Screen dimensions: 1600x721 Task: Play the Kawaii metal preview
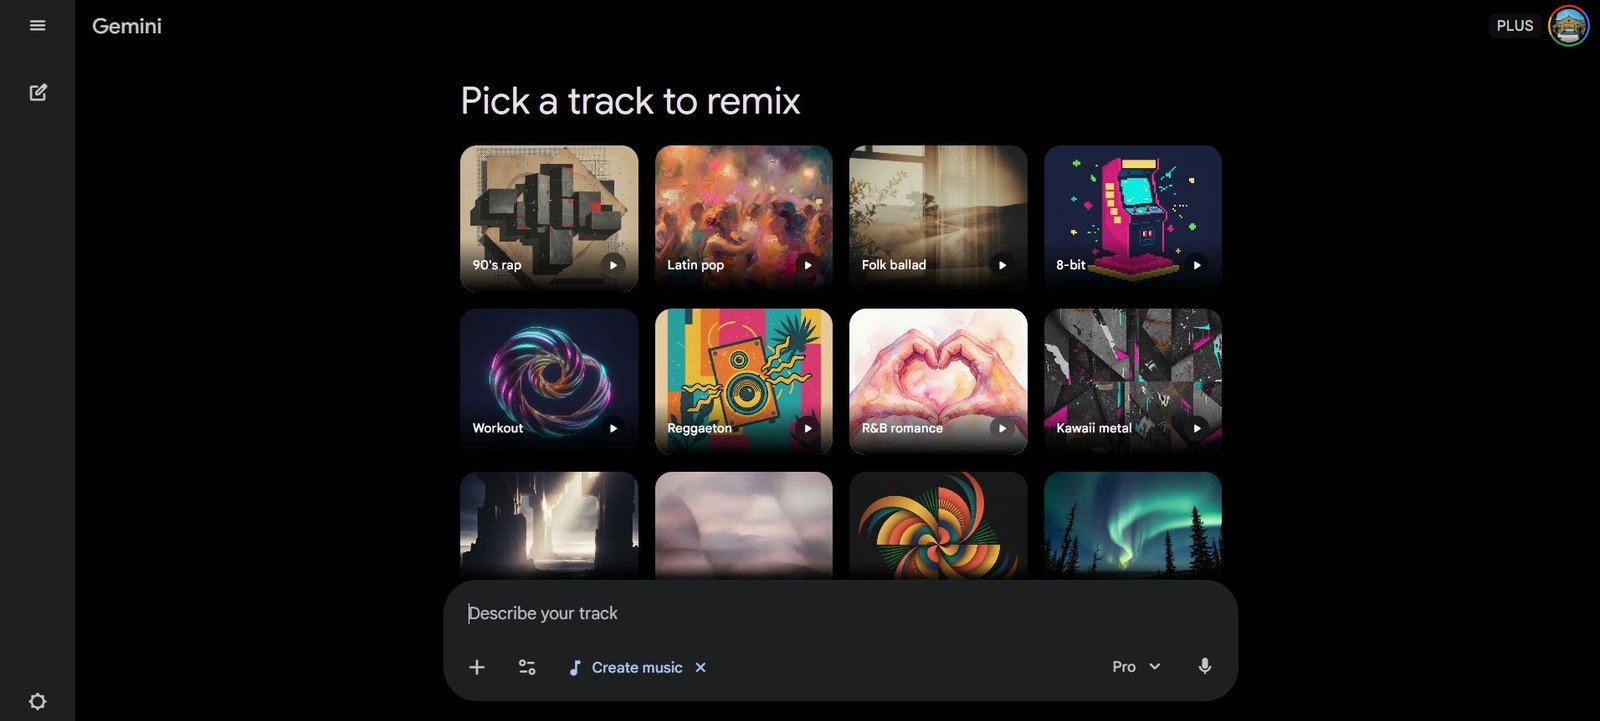[x=1197, y=428]
